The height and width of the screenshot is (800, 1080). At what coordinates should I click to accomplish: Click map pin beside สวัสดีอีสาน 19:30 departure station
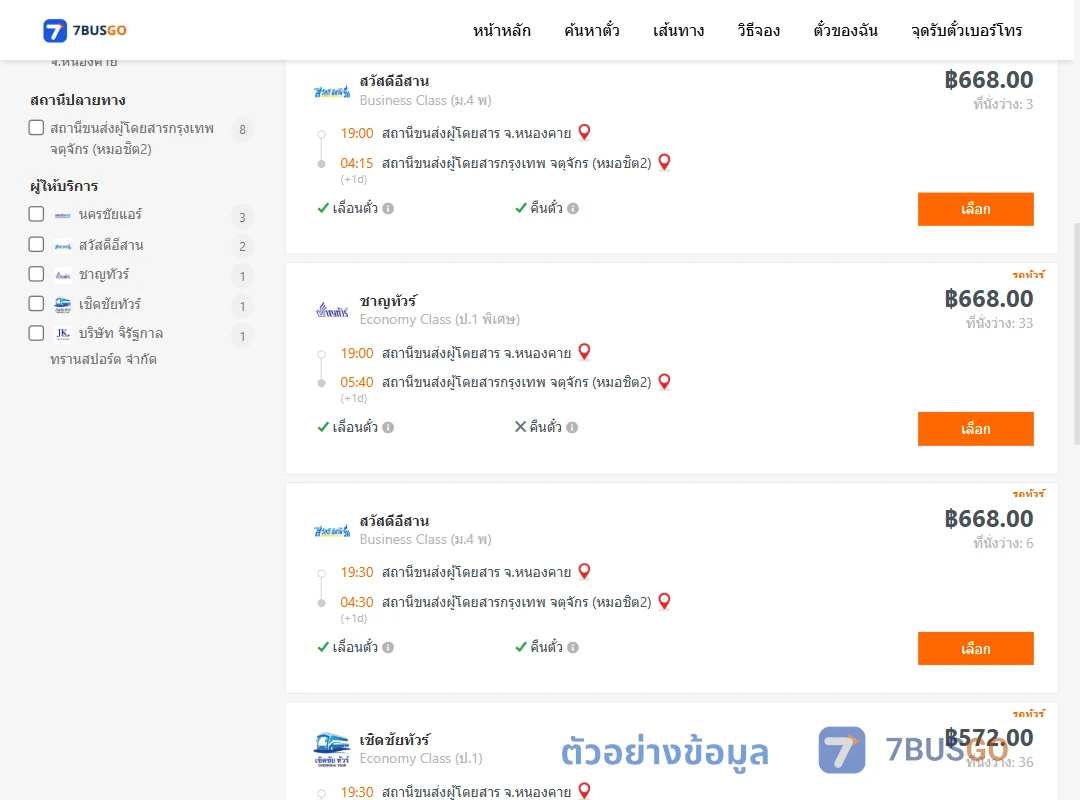pyautogui.click(x=584, y=571)
